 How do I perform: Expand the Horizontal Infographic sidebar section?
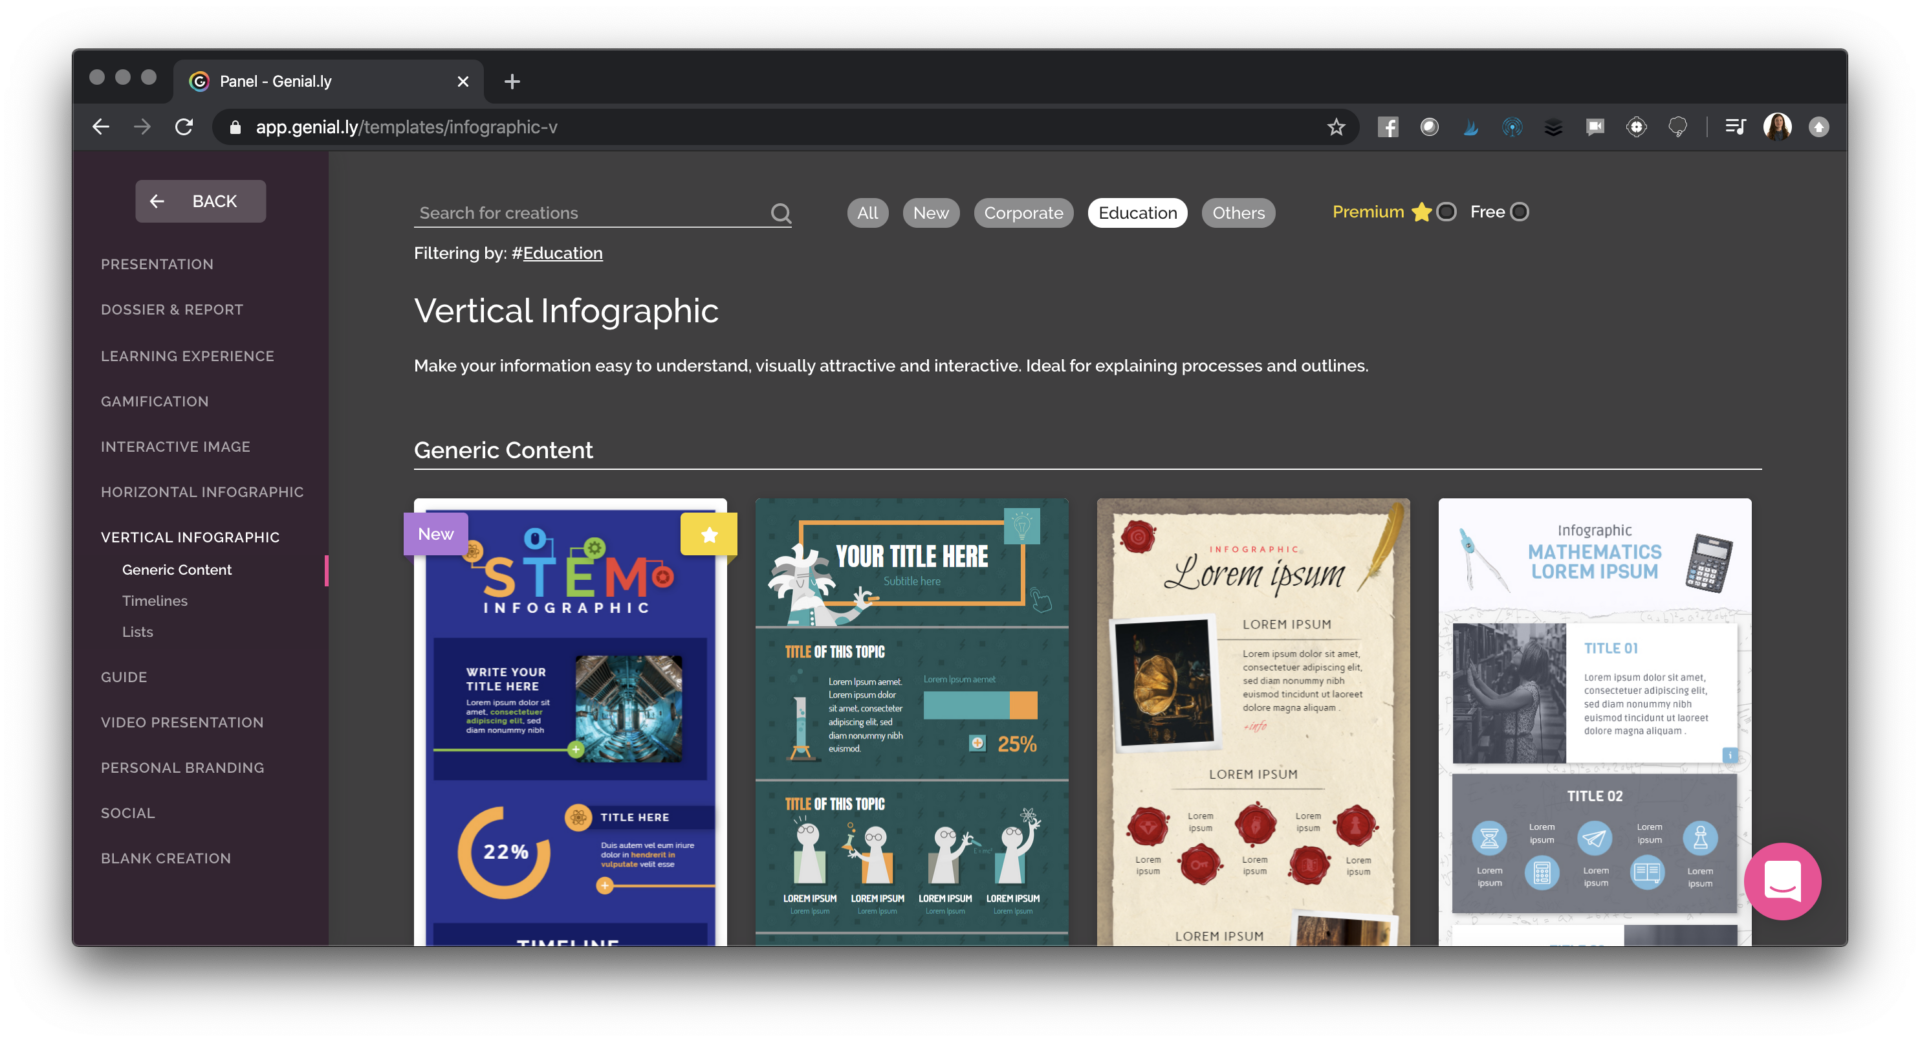(x=202, y=492)
